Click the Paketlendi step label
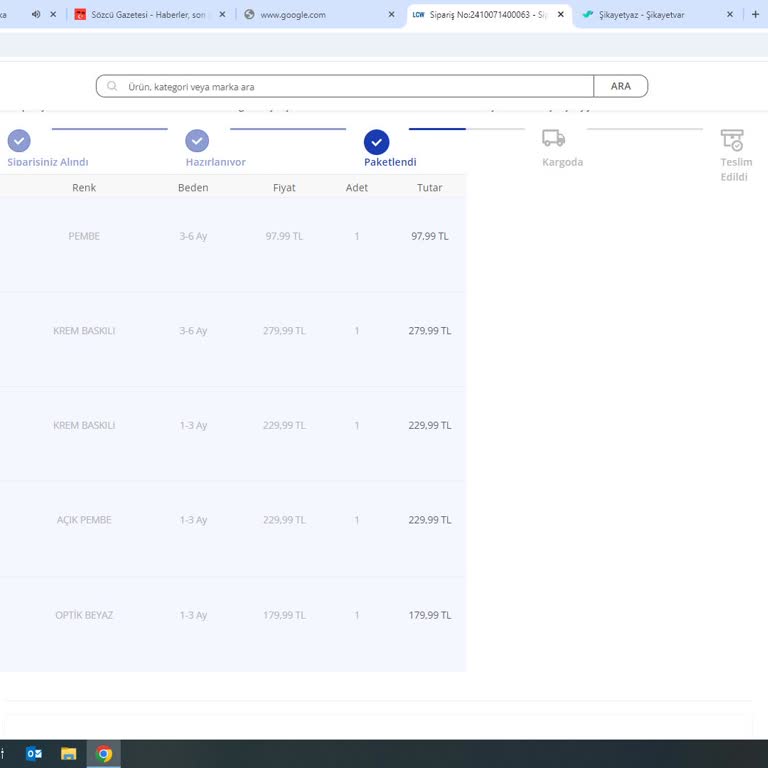 [390, 162]
